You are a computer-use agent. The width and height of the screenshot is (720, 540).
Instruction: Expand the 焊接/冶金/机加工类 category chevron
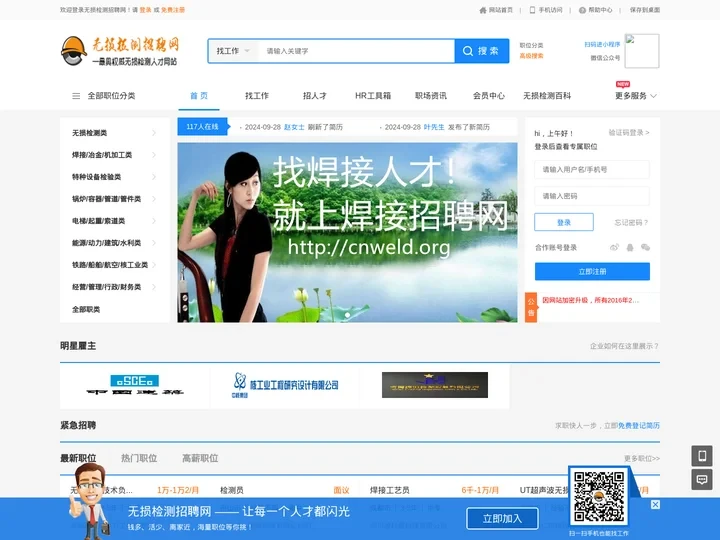pyautogui.click(x=154, y=155)
